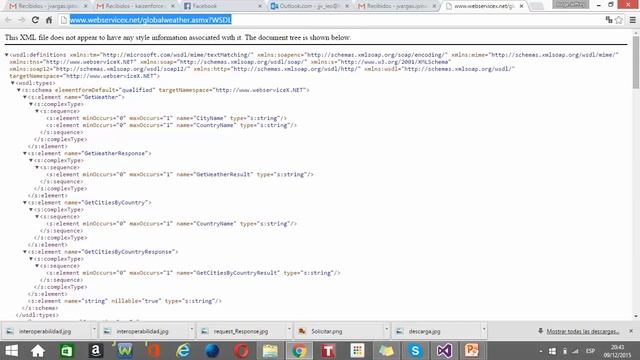Launch Visual Studio from the taskbar
Image resolution: width=640 pixels, height=360 pixels.
tap(444, 351)
